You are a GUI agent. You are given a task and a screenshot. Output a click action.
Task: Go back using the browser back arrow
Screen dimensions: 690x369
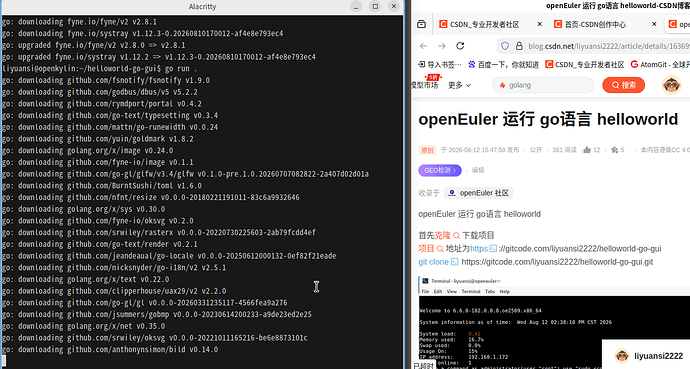(x=423, y=46)
